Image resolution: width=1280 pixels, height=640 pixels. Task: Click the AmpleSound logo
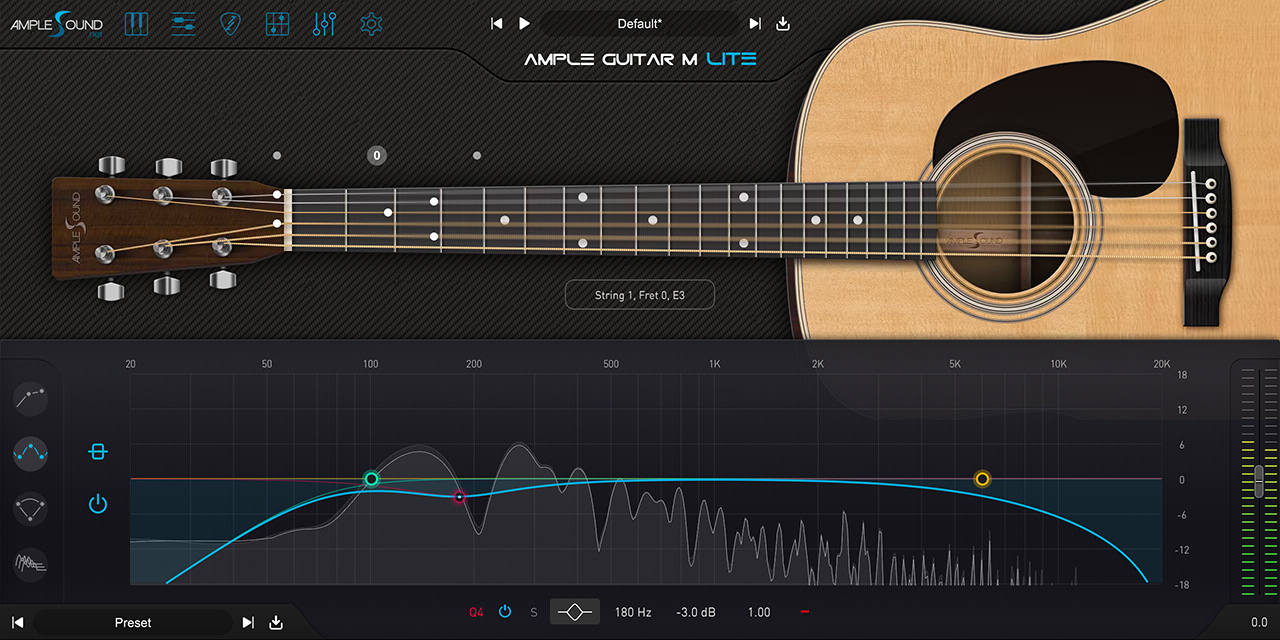click(57, 24)
